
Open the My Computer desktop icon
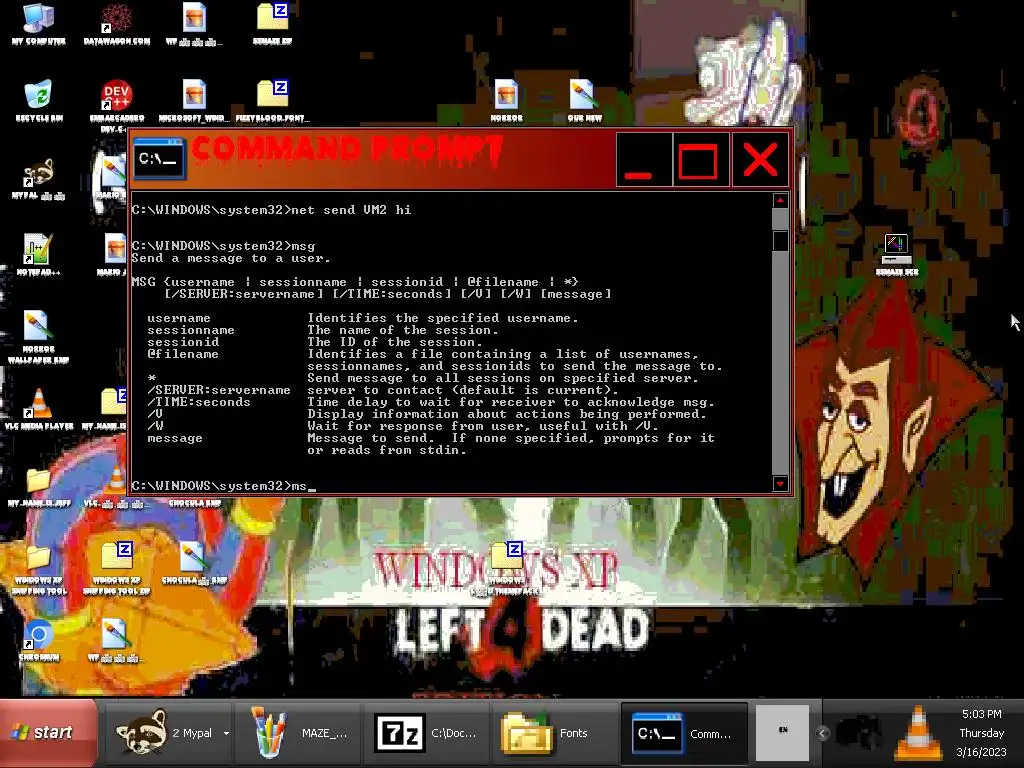39,24
